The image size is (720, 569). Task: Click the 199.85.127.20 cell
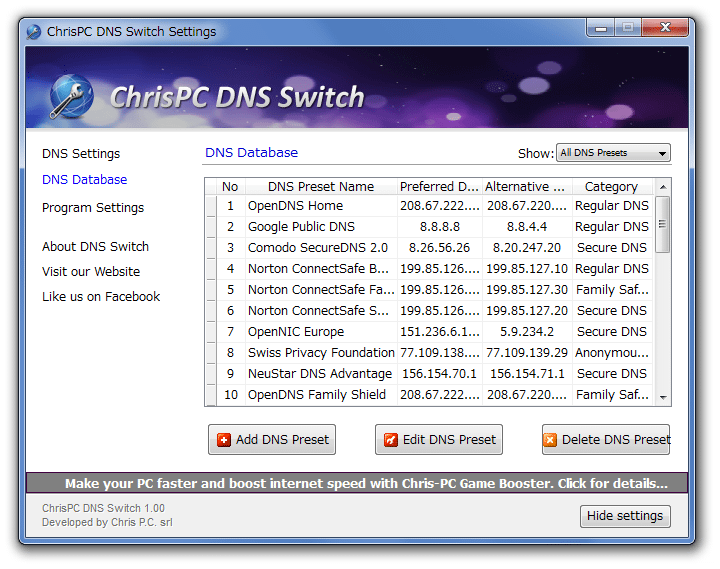click(527, 311)
